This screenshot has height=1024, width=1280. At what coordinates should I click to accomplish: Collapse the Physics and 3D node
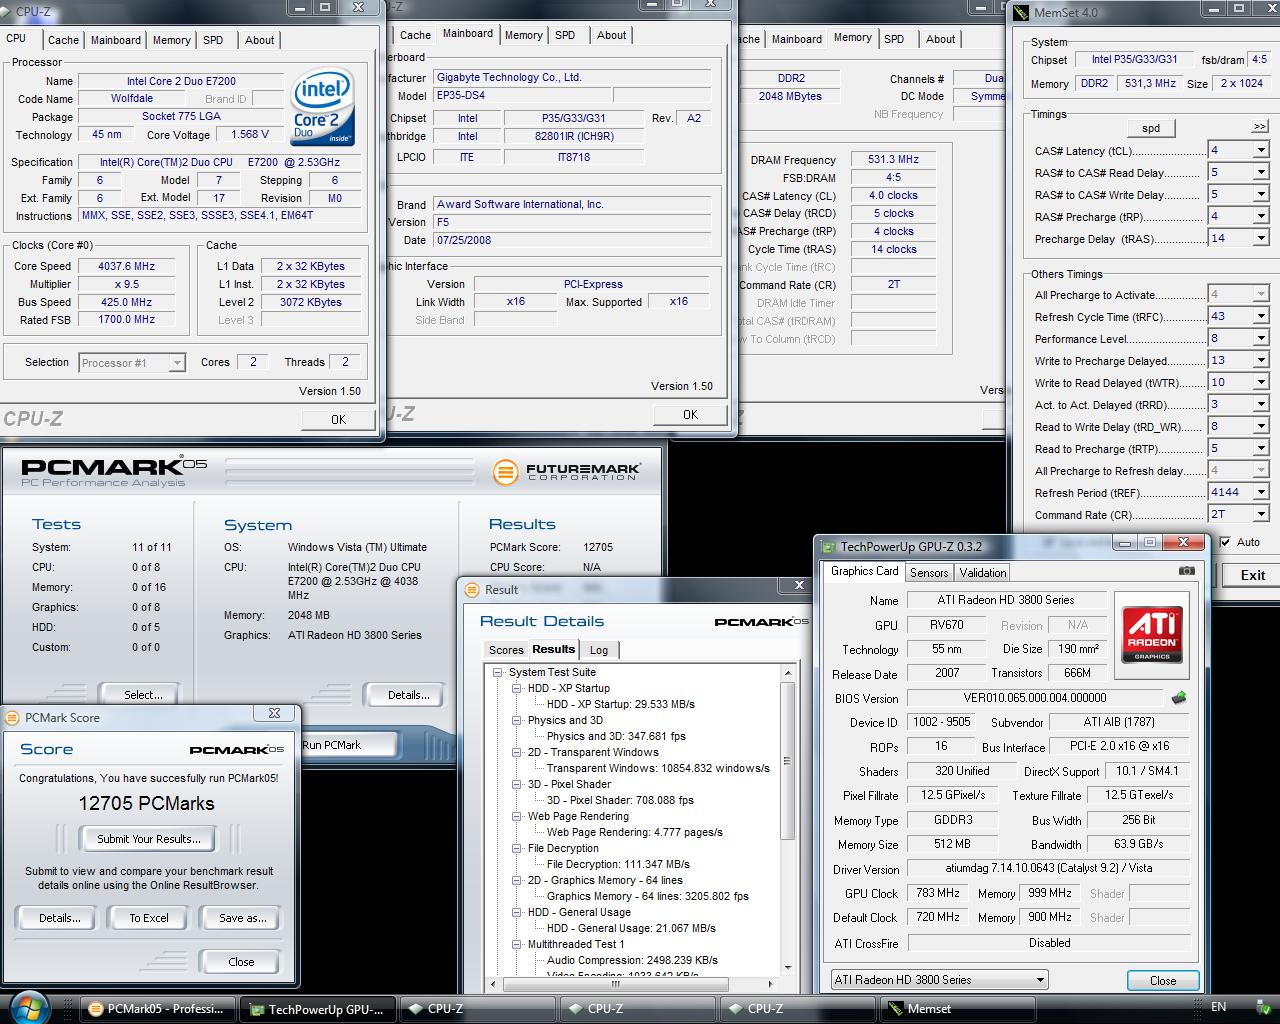tap(517, 720)
